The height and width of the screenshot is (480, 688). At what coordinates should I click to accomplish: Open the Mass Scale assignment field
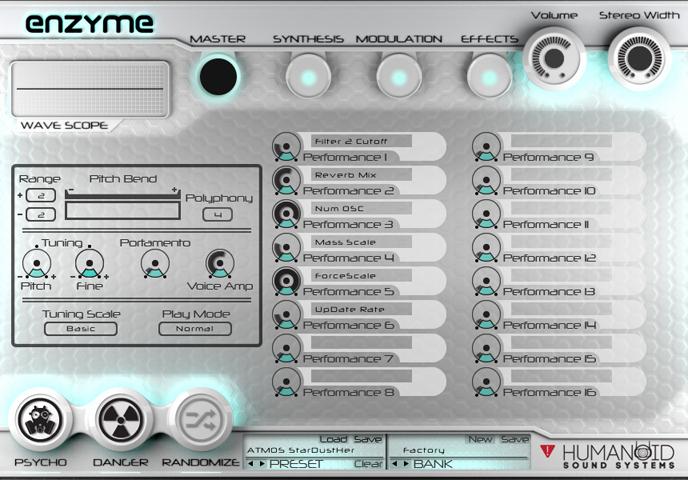coord(361,242)
